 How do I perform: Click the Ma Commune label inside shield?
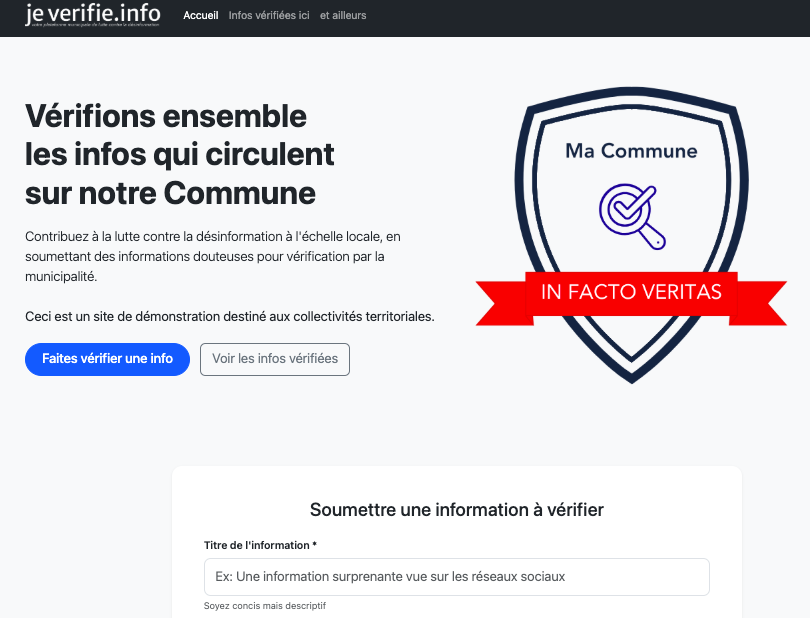point(631,151)
